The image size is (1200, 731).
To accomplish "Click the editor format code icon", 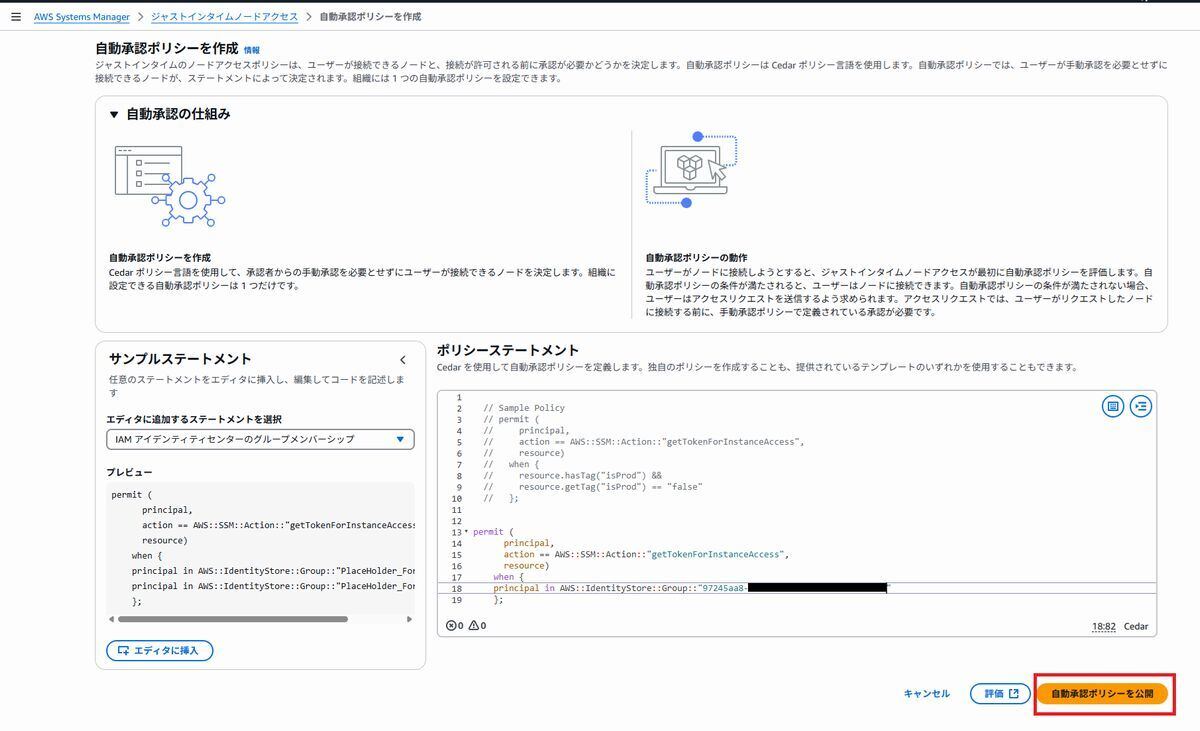I will point(1141,406).
